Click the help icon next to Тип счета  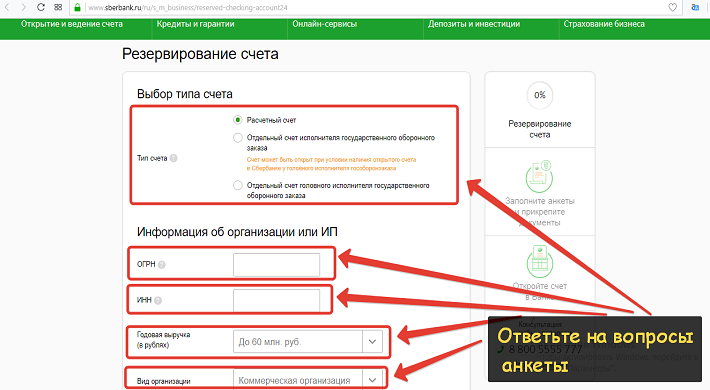[173, 158]
